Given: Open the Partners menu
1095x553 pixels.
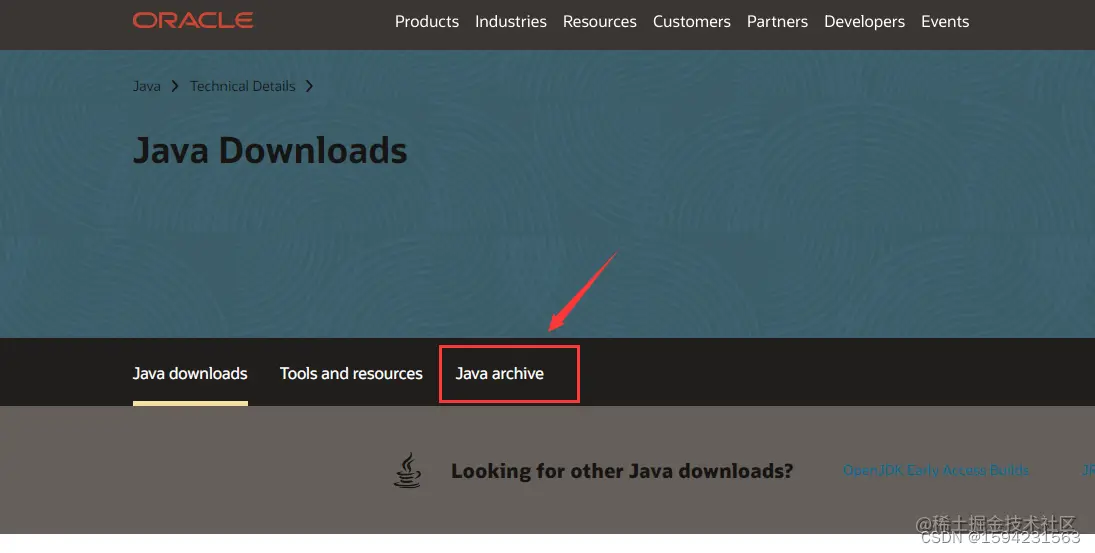Looking at the screenshot, I should point(777,22).
